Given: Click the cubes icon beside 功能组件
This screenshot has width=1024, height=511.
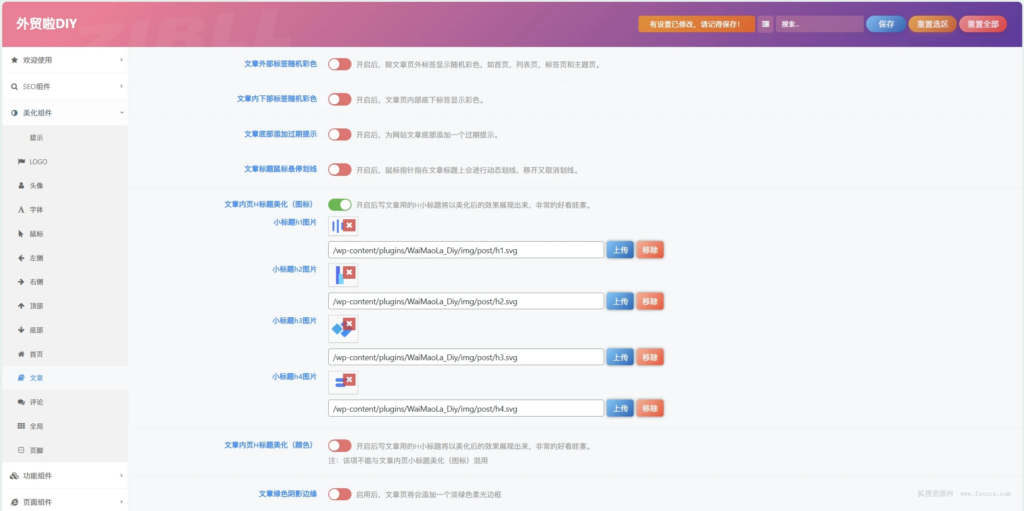Looking at the screenshot, I should point(14,476).
